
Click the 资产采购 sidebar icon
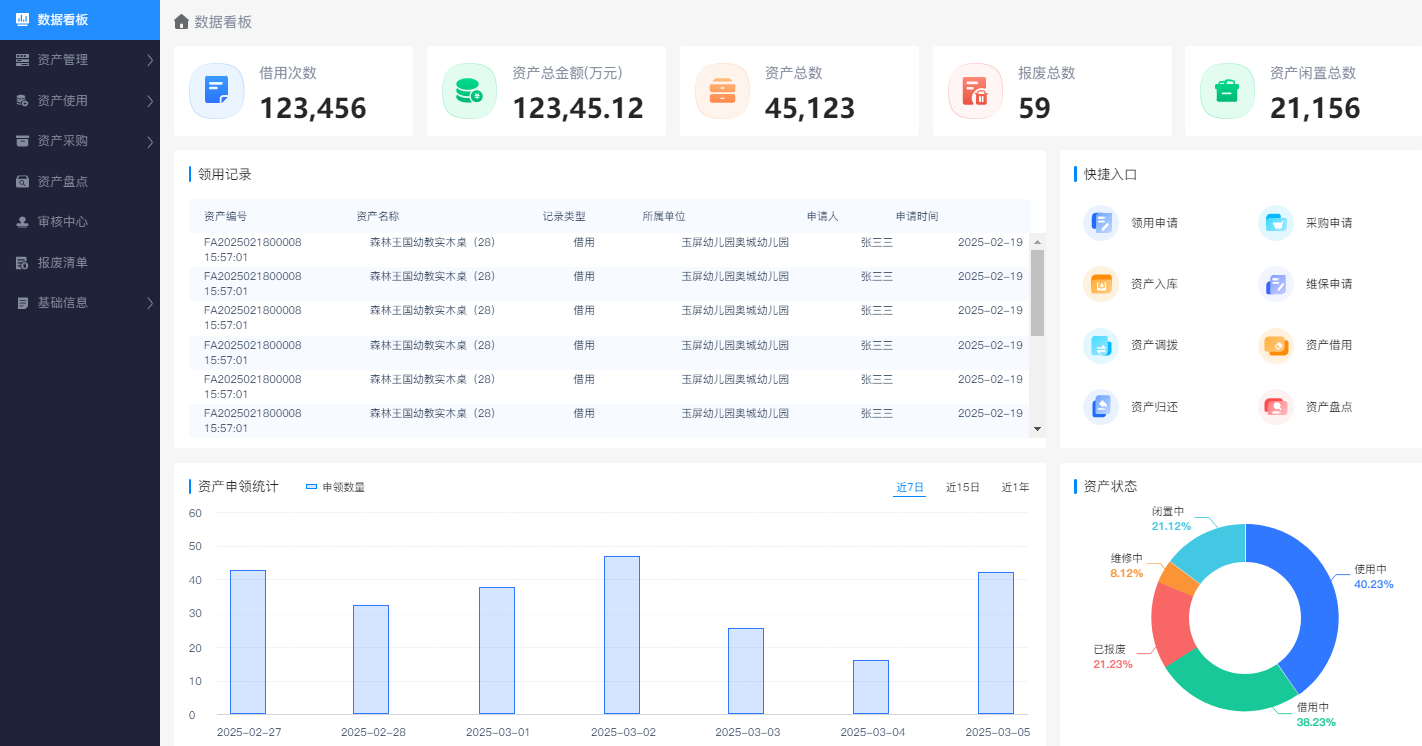22,141
